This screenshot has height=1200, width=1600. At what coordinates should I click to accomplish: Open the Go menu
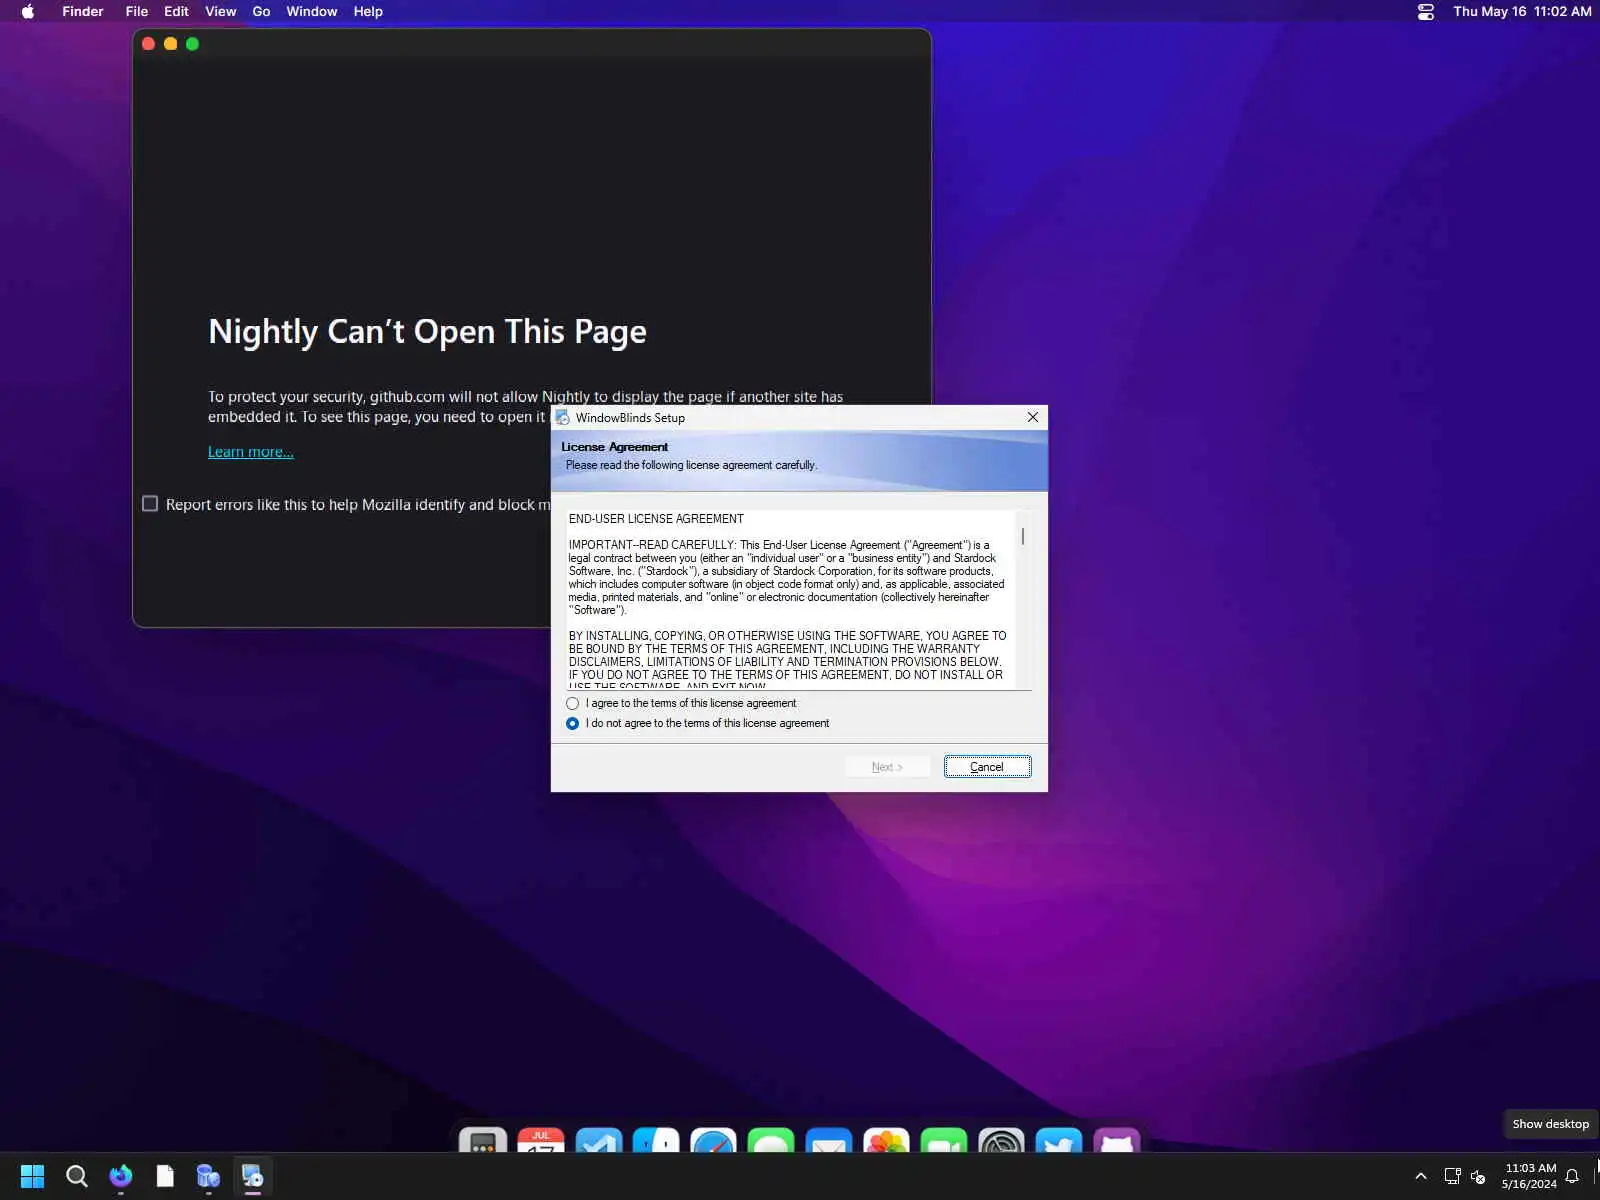click(261, 12)
